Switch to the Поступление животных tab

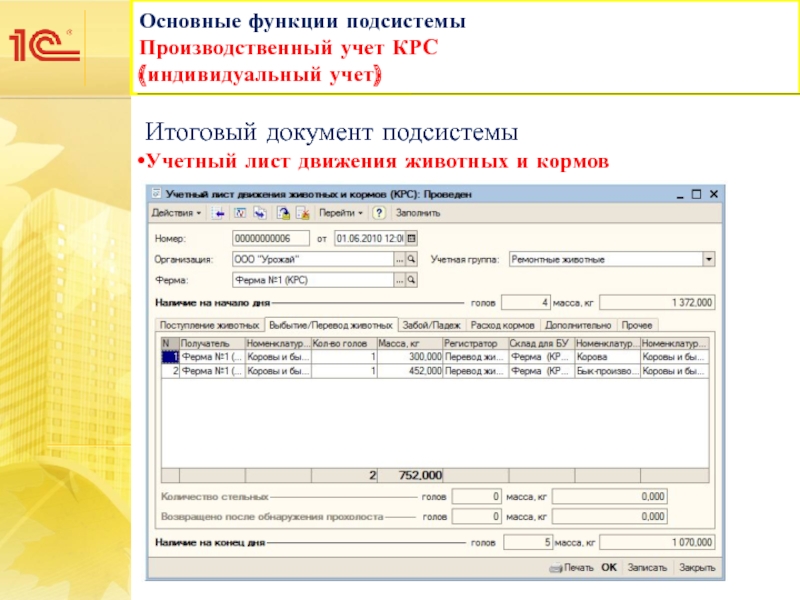click(209, 325)
